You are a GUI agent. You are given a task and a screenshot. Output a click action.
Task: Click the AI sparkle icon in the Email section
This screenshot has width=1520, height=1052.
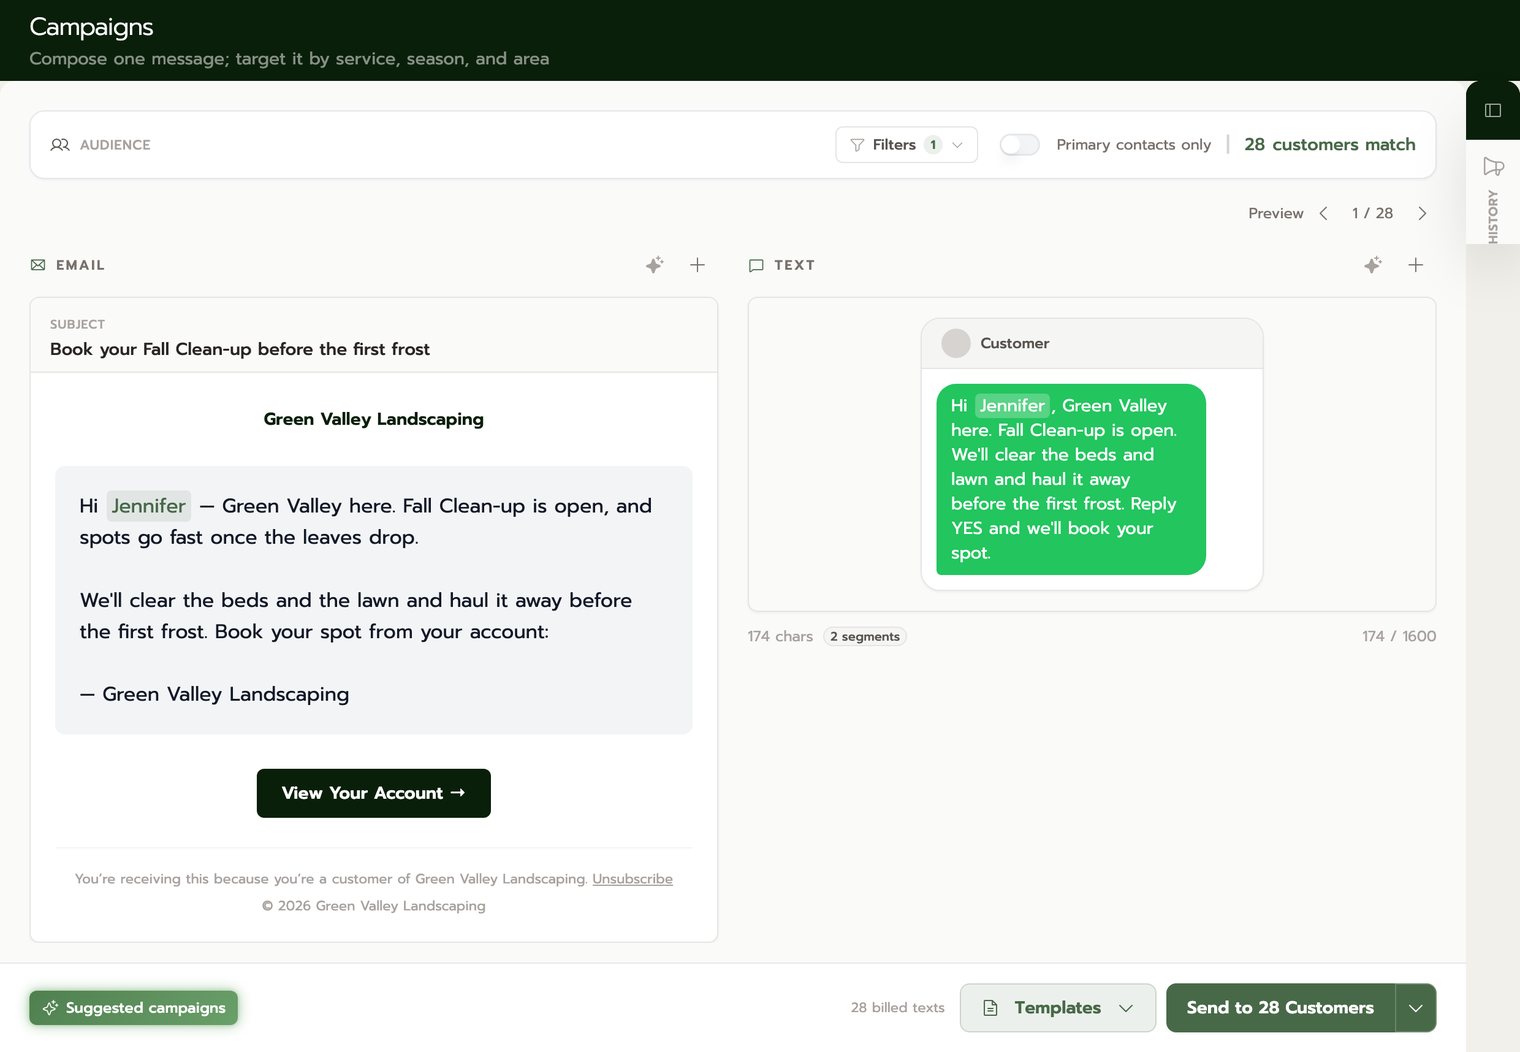click(654, 265)
